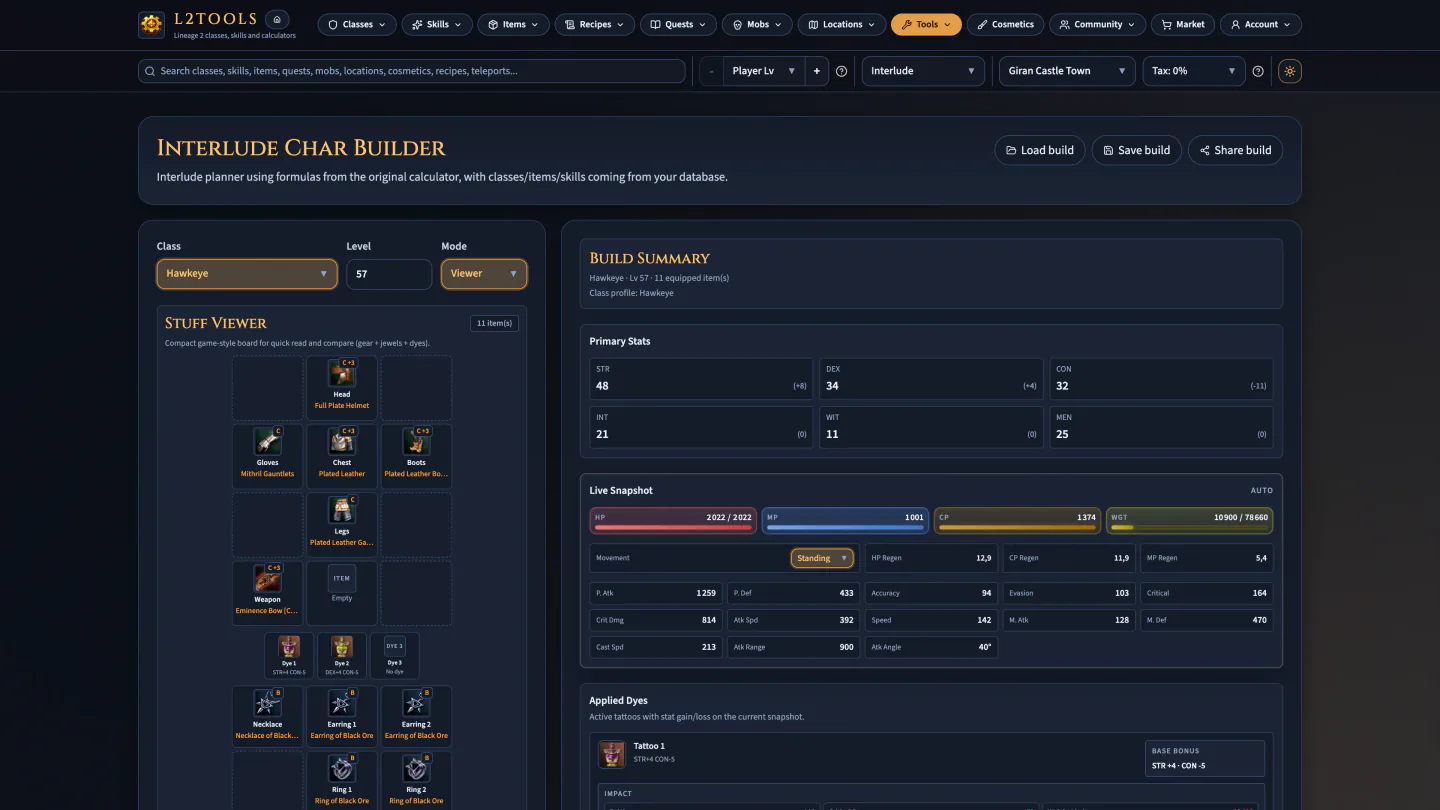
Task: Select the Plated Leather Gaiters legs slot
Action: [x=342, y=525]
